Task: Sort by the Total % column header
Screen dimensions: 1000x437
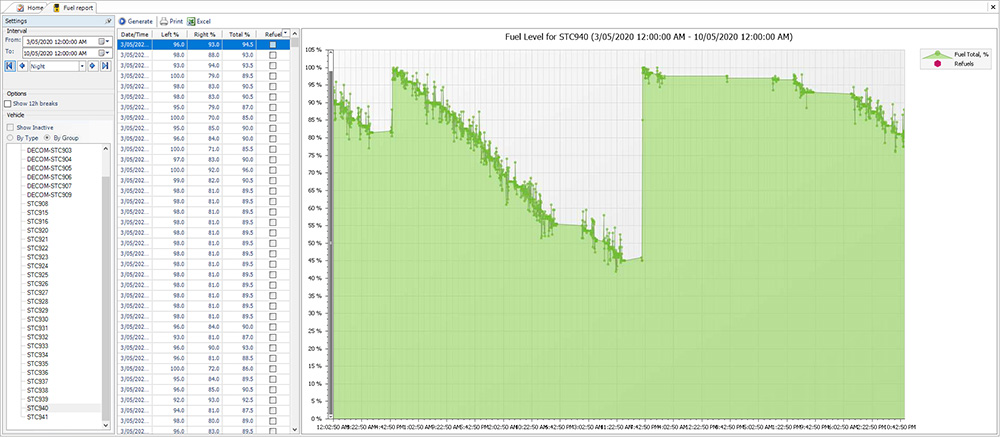Action: pos(240,33)
